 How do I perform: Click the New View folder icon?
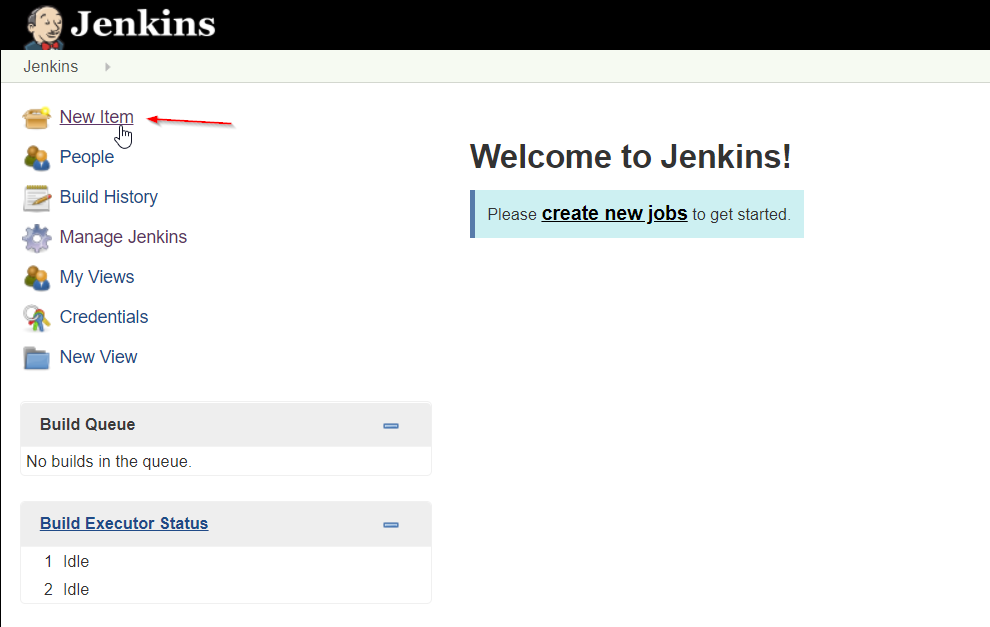coord(36,357)
